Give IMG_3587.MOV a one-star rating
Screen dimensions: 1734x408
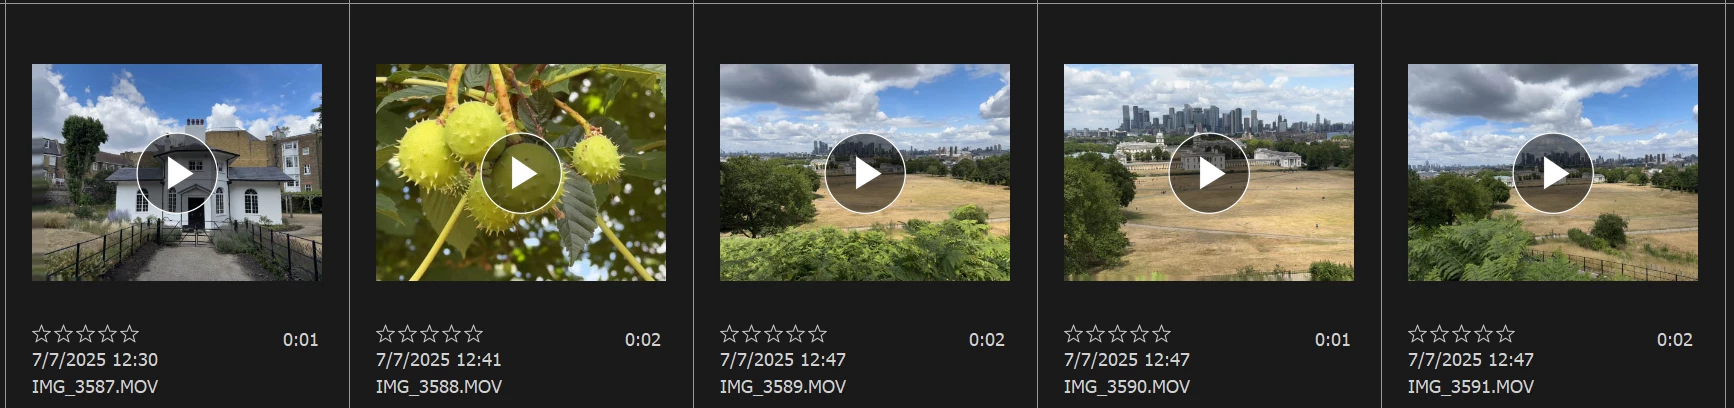pos(42,334)
